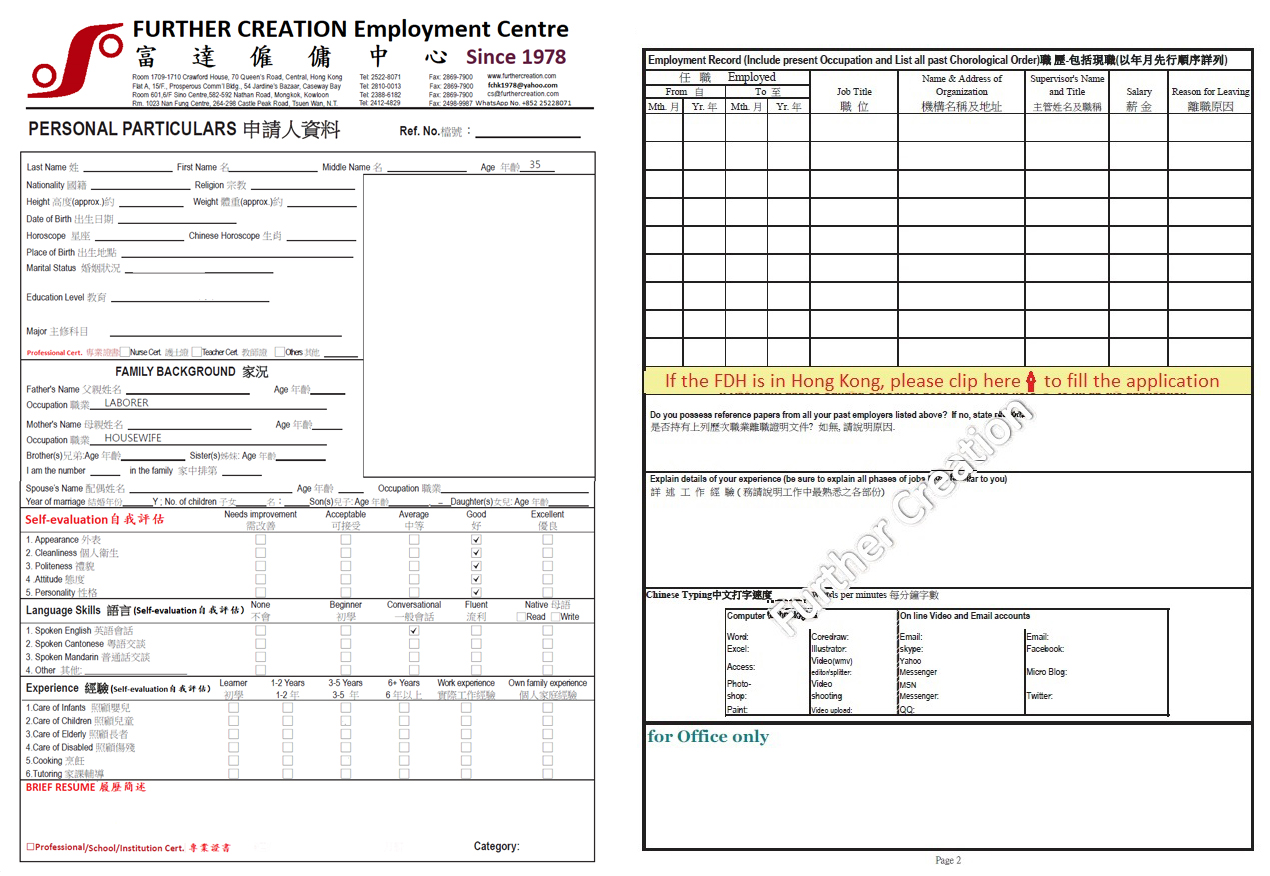The height and width of the screenshot is (876, 1270).
Task: Click the Nationality field
Action: coord(140,184)
